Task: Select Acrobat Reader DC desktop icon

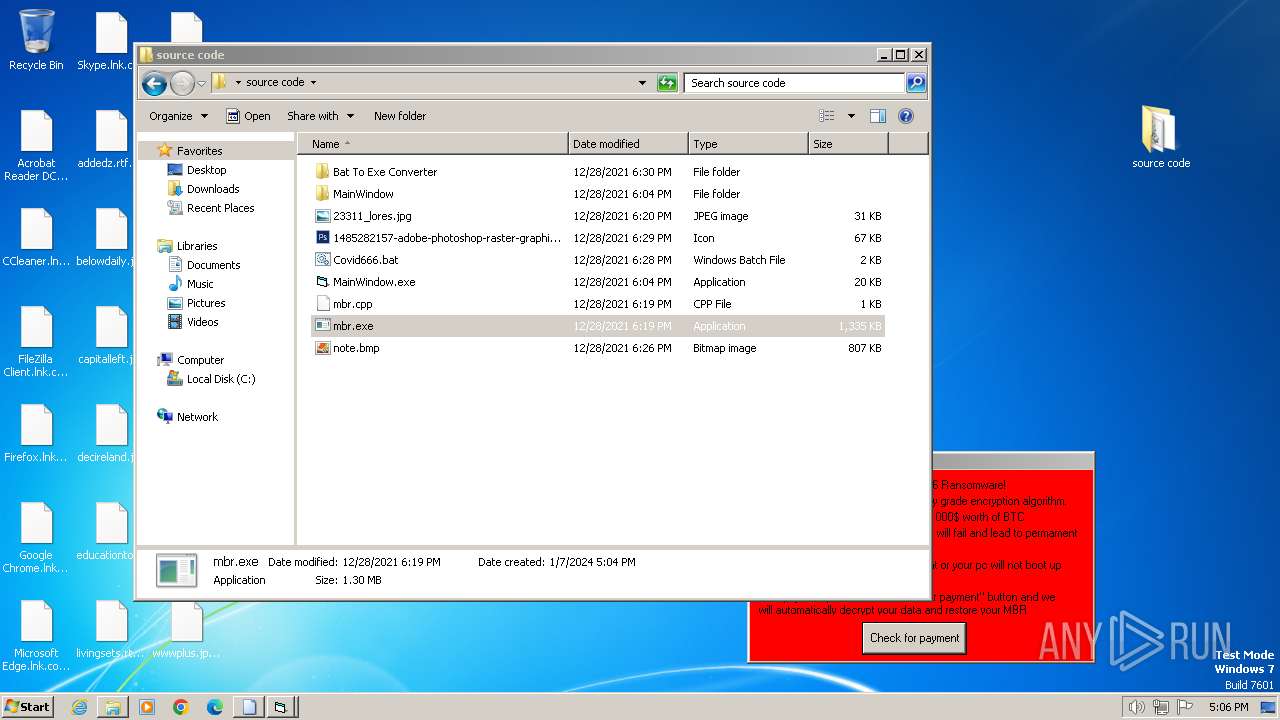Action: [x=36, y=147]
